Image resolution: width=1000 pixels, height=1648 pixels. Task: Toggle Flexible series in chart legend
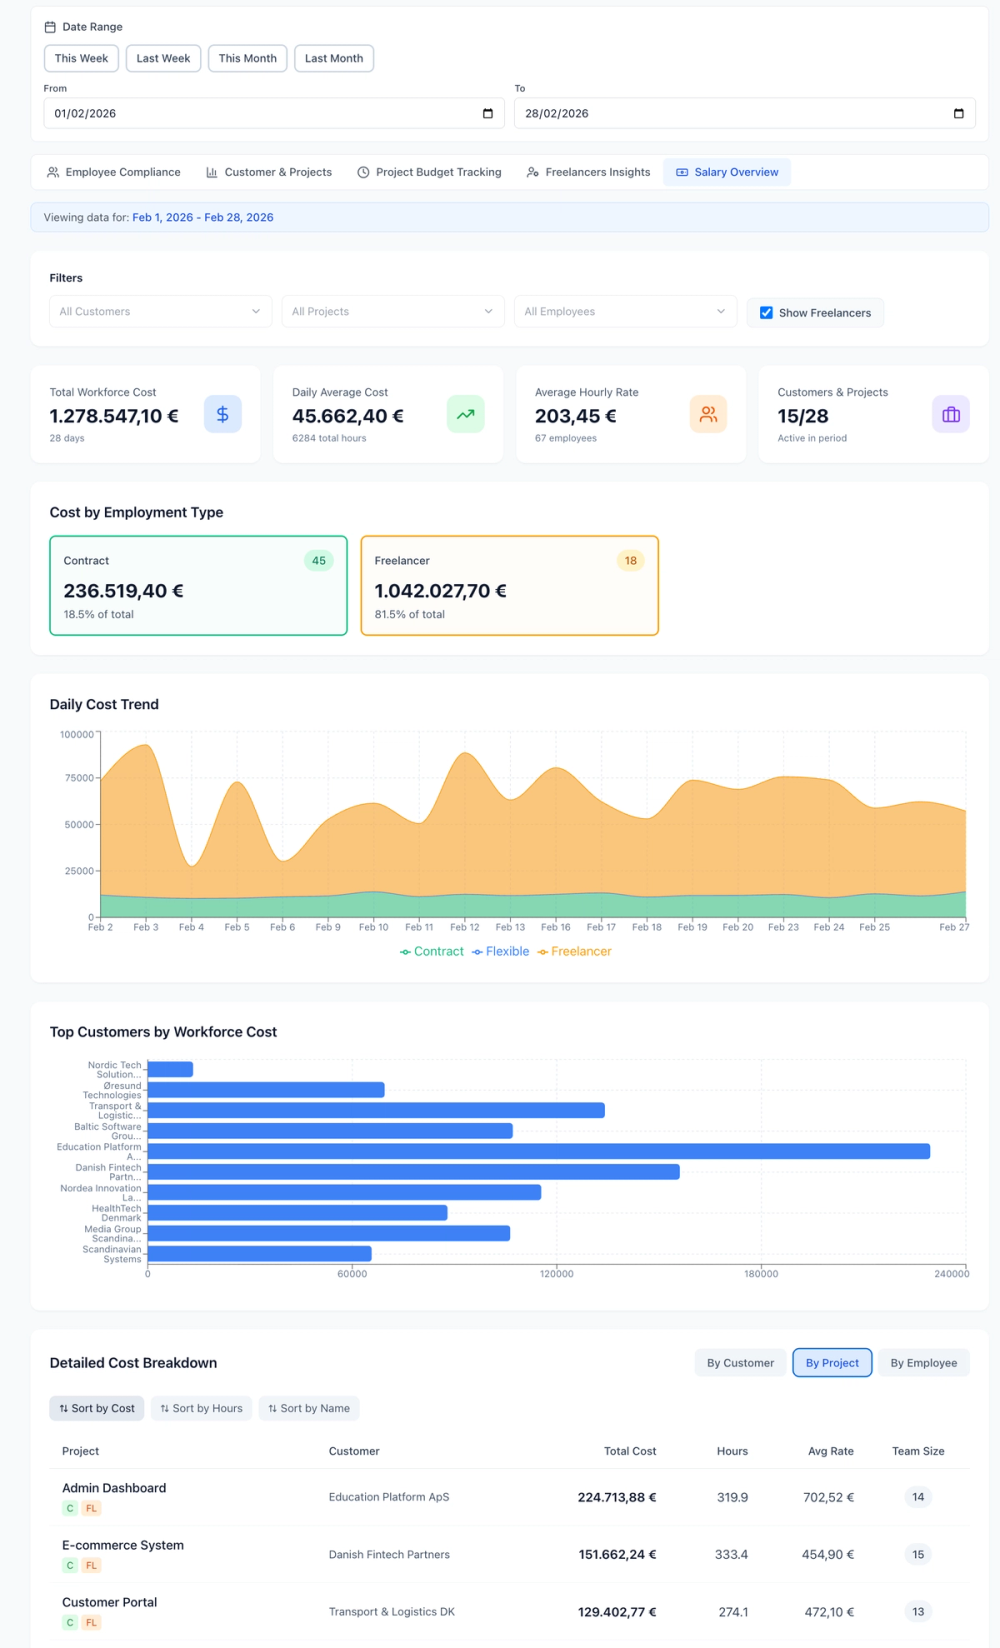tap(501, 951)
